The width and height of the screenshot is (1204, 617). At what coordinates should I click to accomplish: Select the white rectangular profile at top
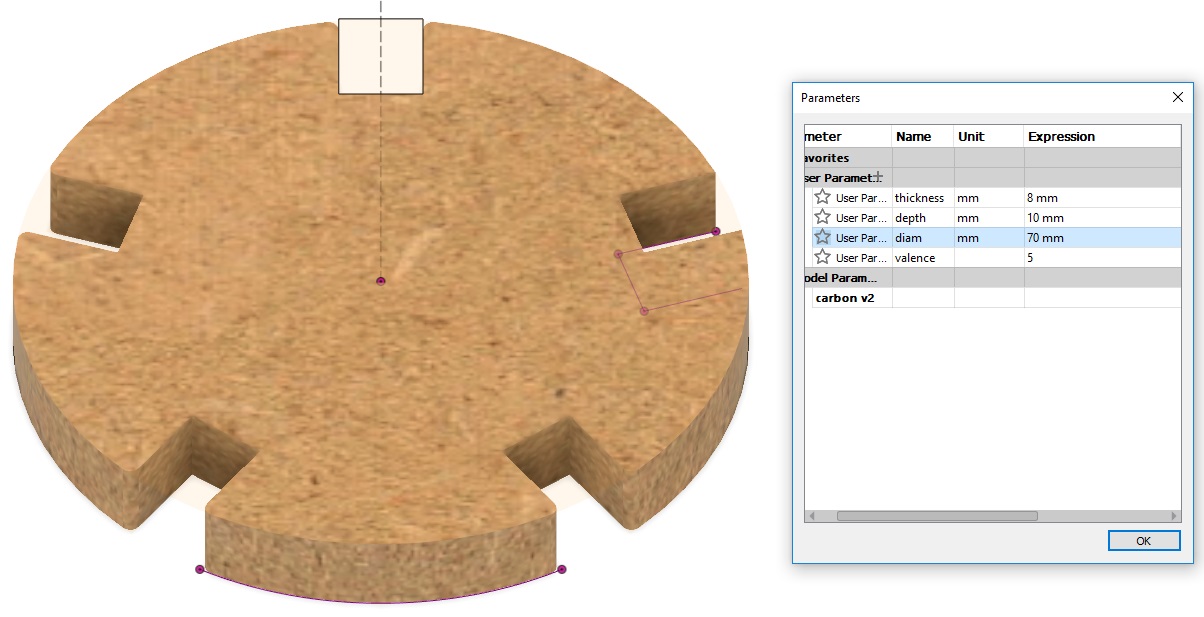pyautogui.click(x=380, y=56)
